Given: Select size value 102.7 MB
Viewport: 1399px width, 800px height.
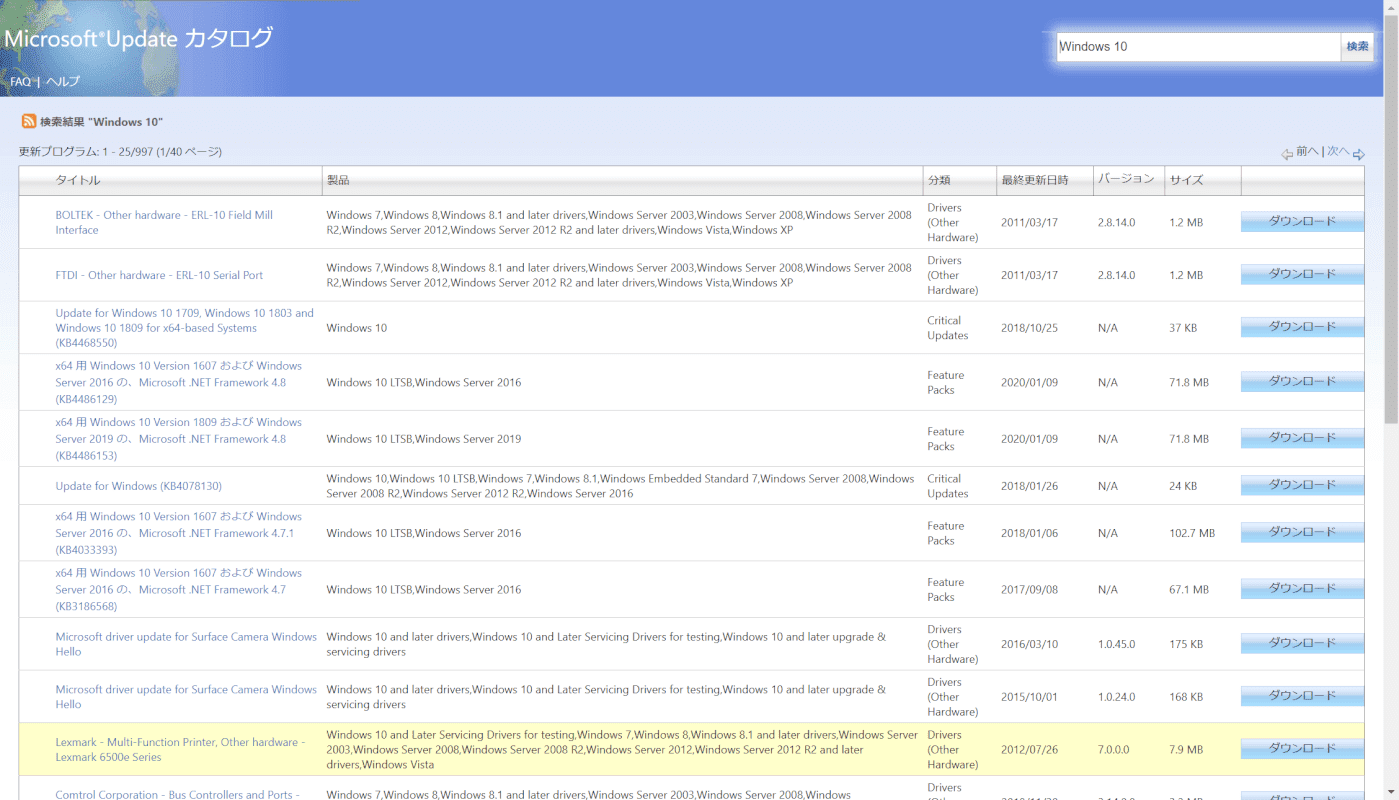Looking at the screenshot, I should (1192, 533).
